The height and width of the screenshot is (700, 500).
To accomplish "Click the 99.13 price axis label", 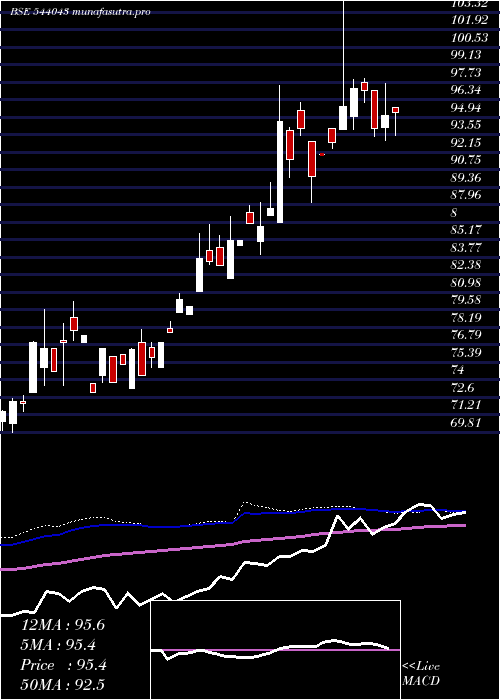I will point(466,55).
